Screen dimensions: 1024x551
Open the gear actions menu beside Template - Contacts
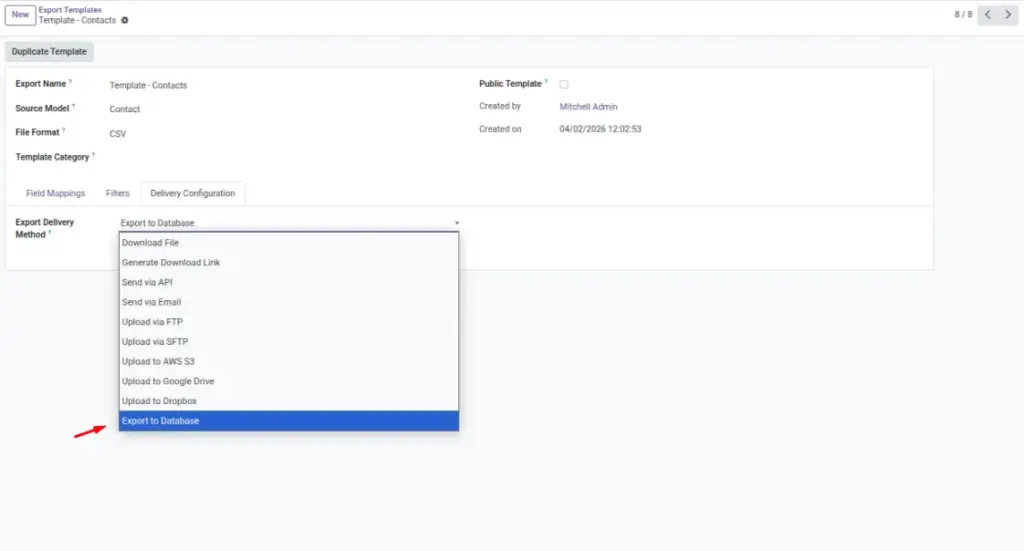(x=125, y=20)
